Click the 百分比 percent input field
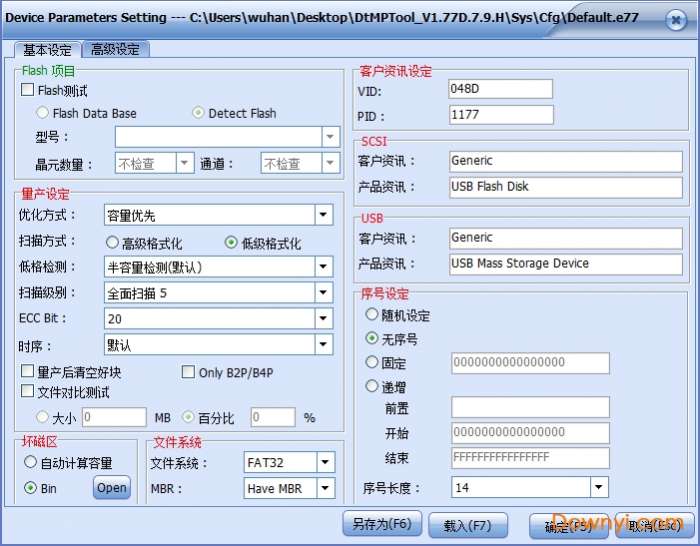Screen dimensions: 700x546 tap(273, 417)
